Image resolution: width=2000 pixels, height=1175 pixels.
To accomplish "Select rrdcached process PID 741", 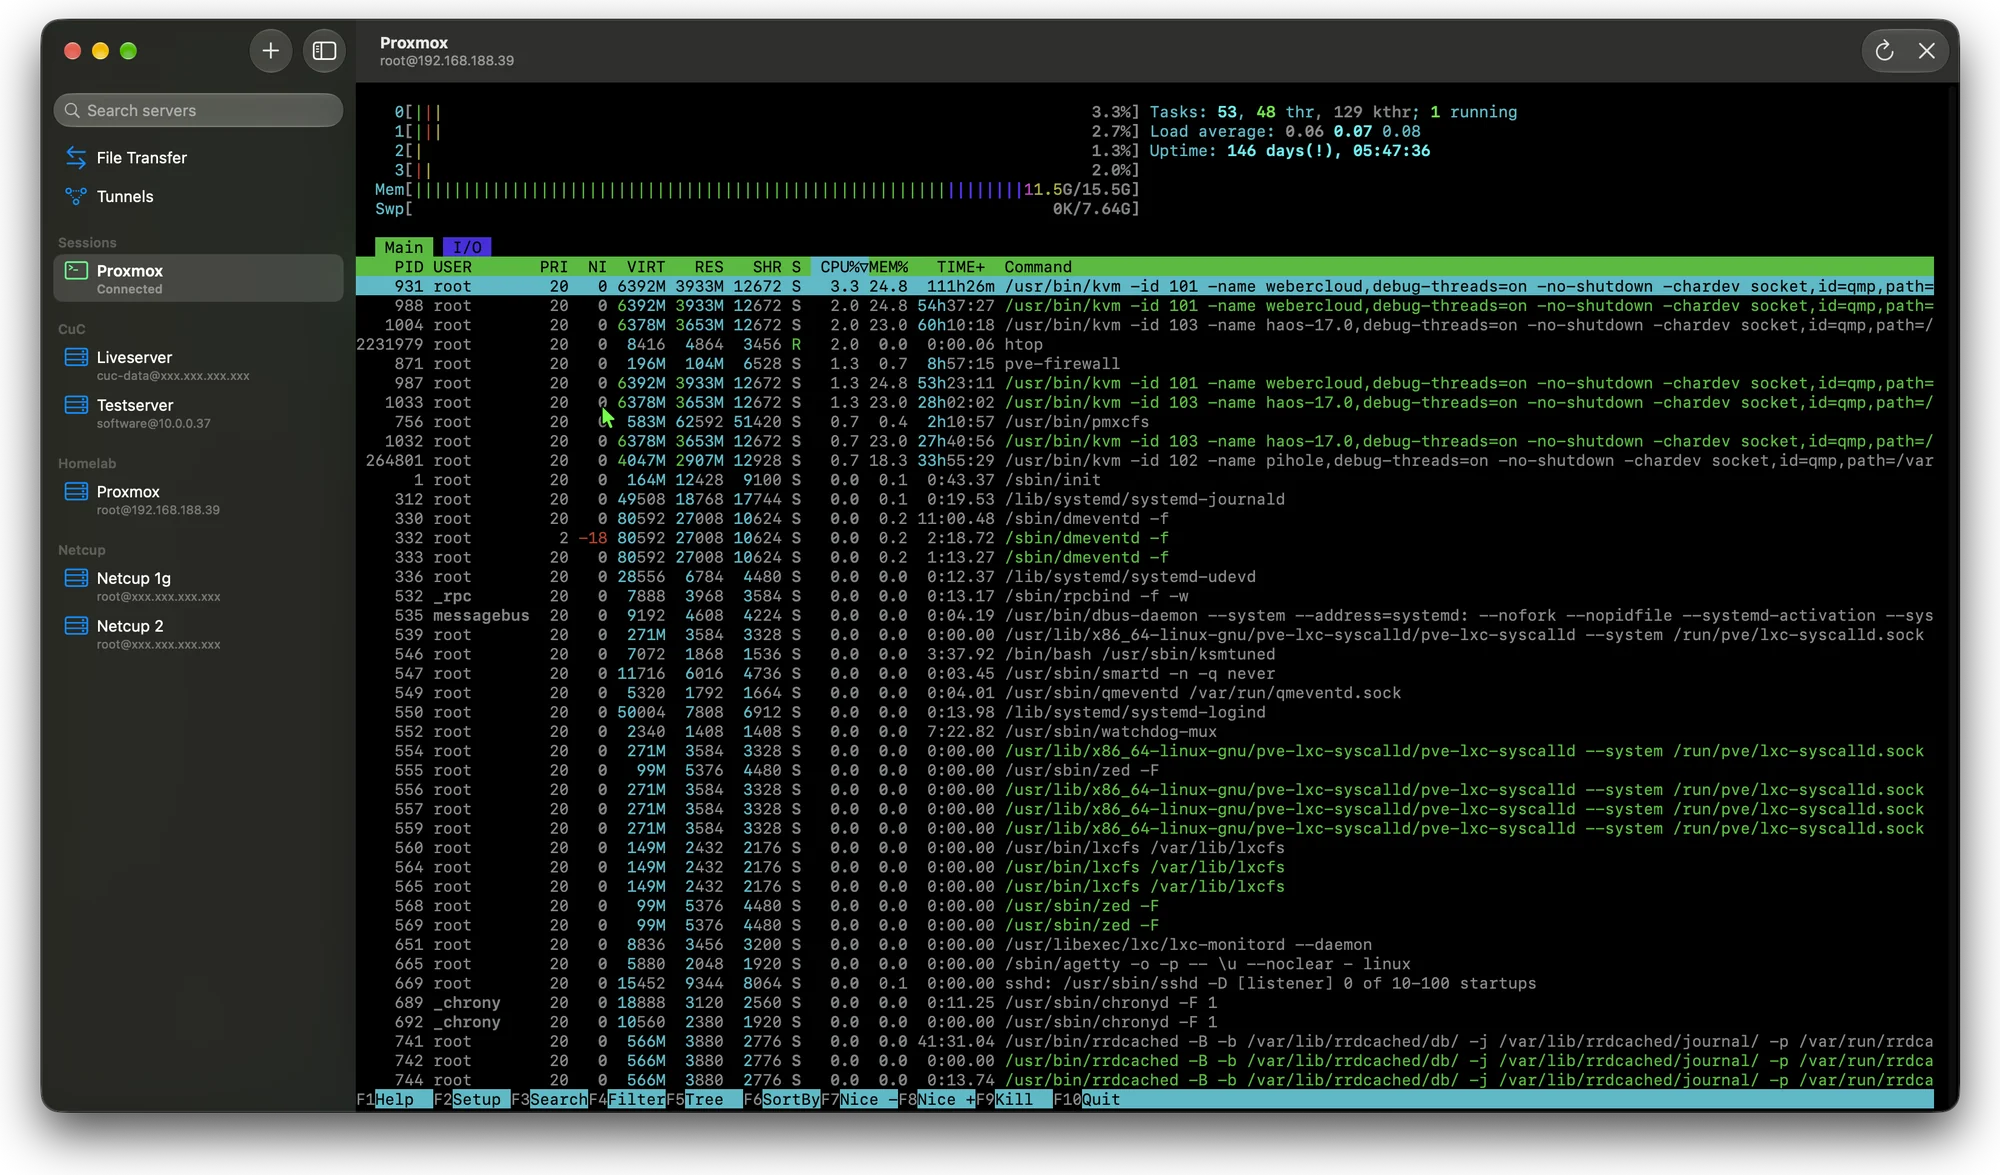I will 1144,1042.
